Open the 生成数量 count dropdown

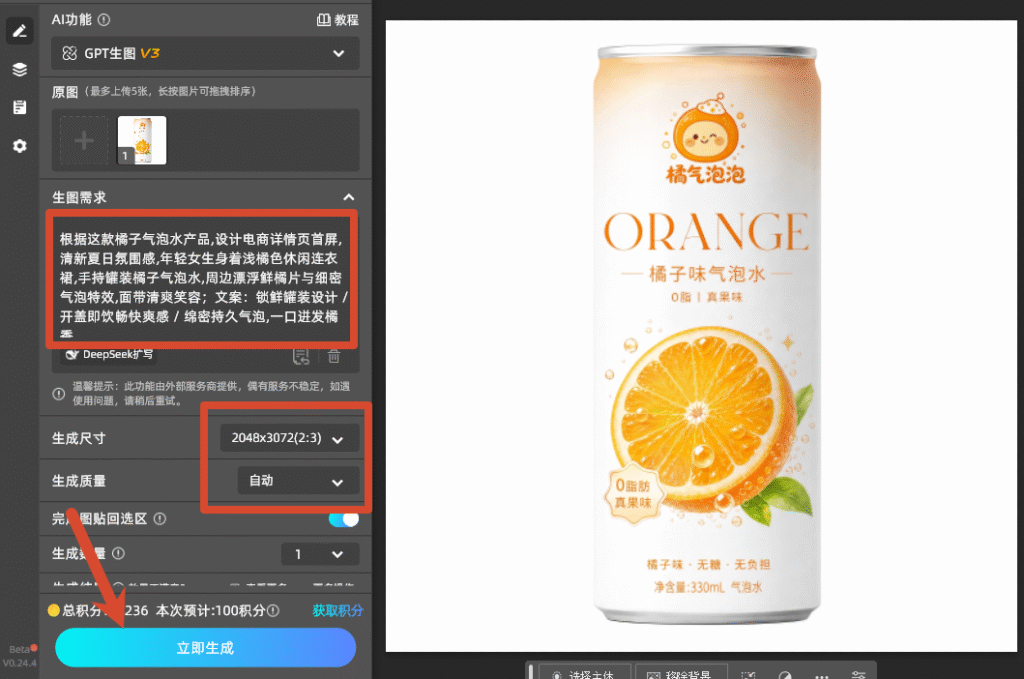[x=320, y=554]
